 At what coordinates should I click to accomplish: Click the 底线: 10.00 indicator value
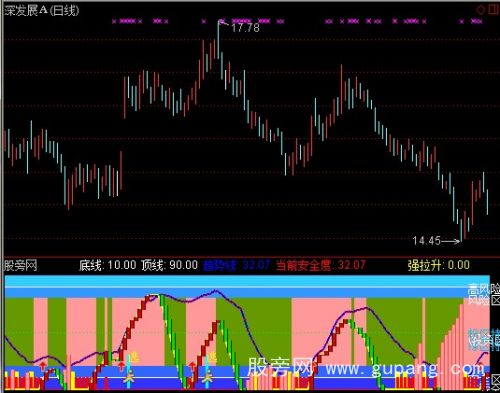pos(108,265)
